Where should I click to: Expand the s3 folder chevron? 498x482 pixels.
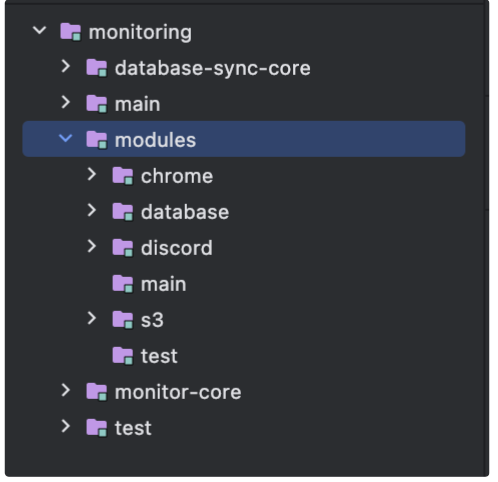92,318
